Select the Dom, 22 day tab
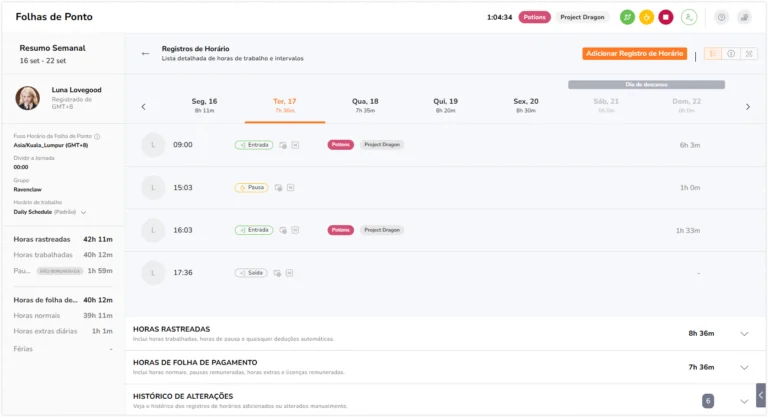The width and height of the screenshot is (768, 417). click(x=686, y=105)
